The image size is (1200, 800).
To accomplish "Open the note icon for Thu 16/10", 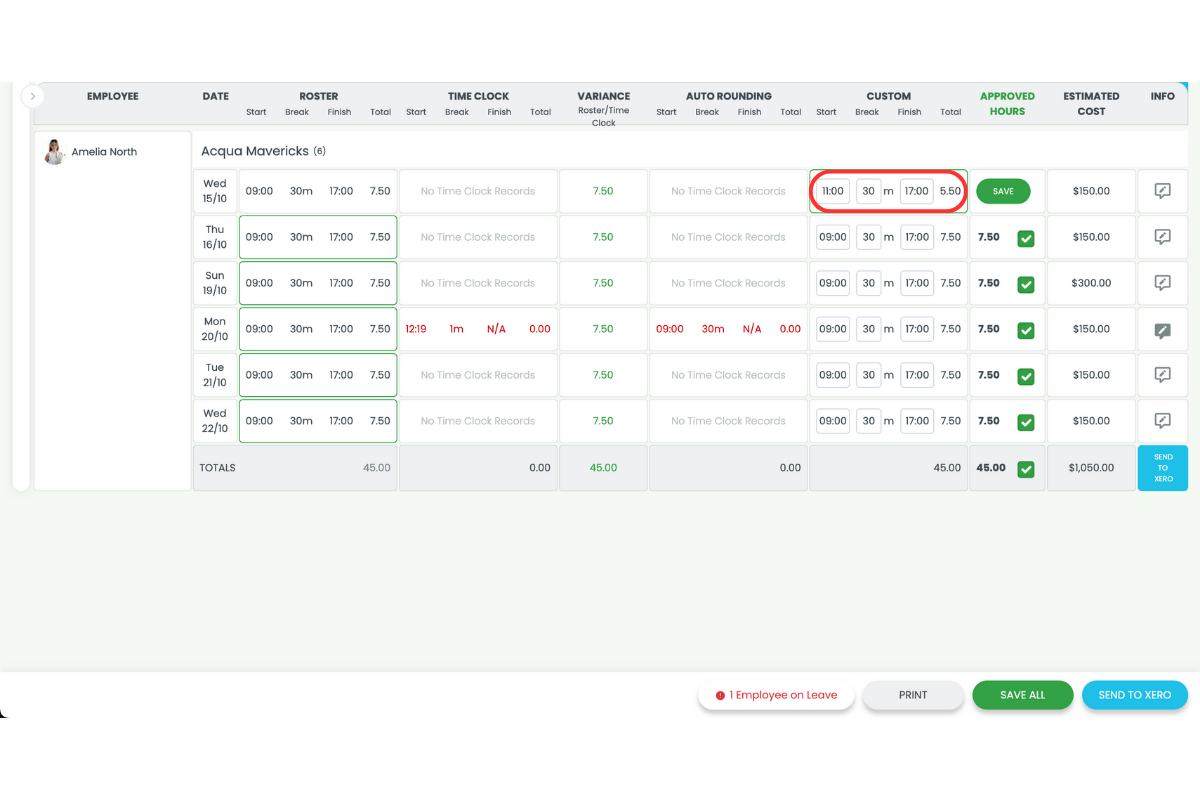I will [x=1162, y=237].
